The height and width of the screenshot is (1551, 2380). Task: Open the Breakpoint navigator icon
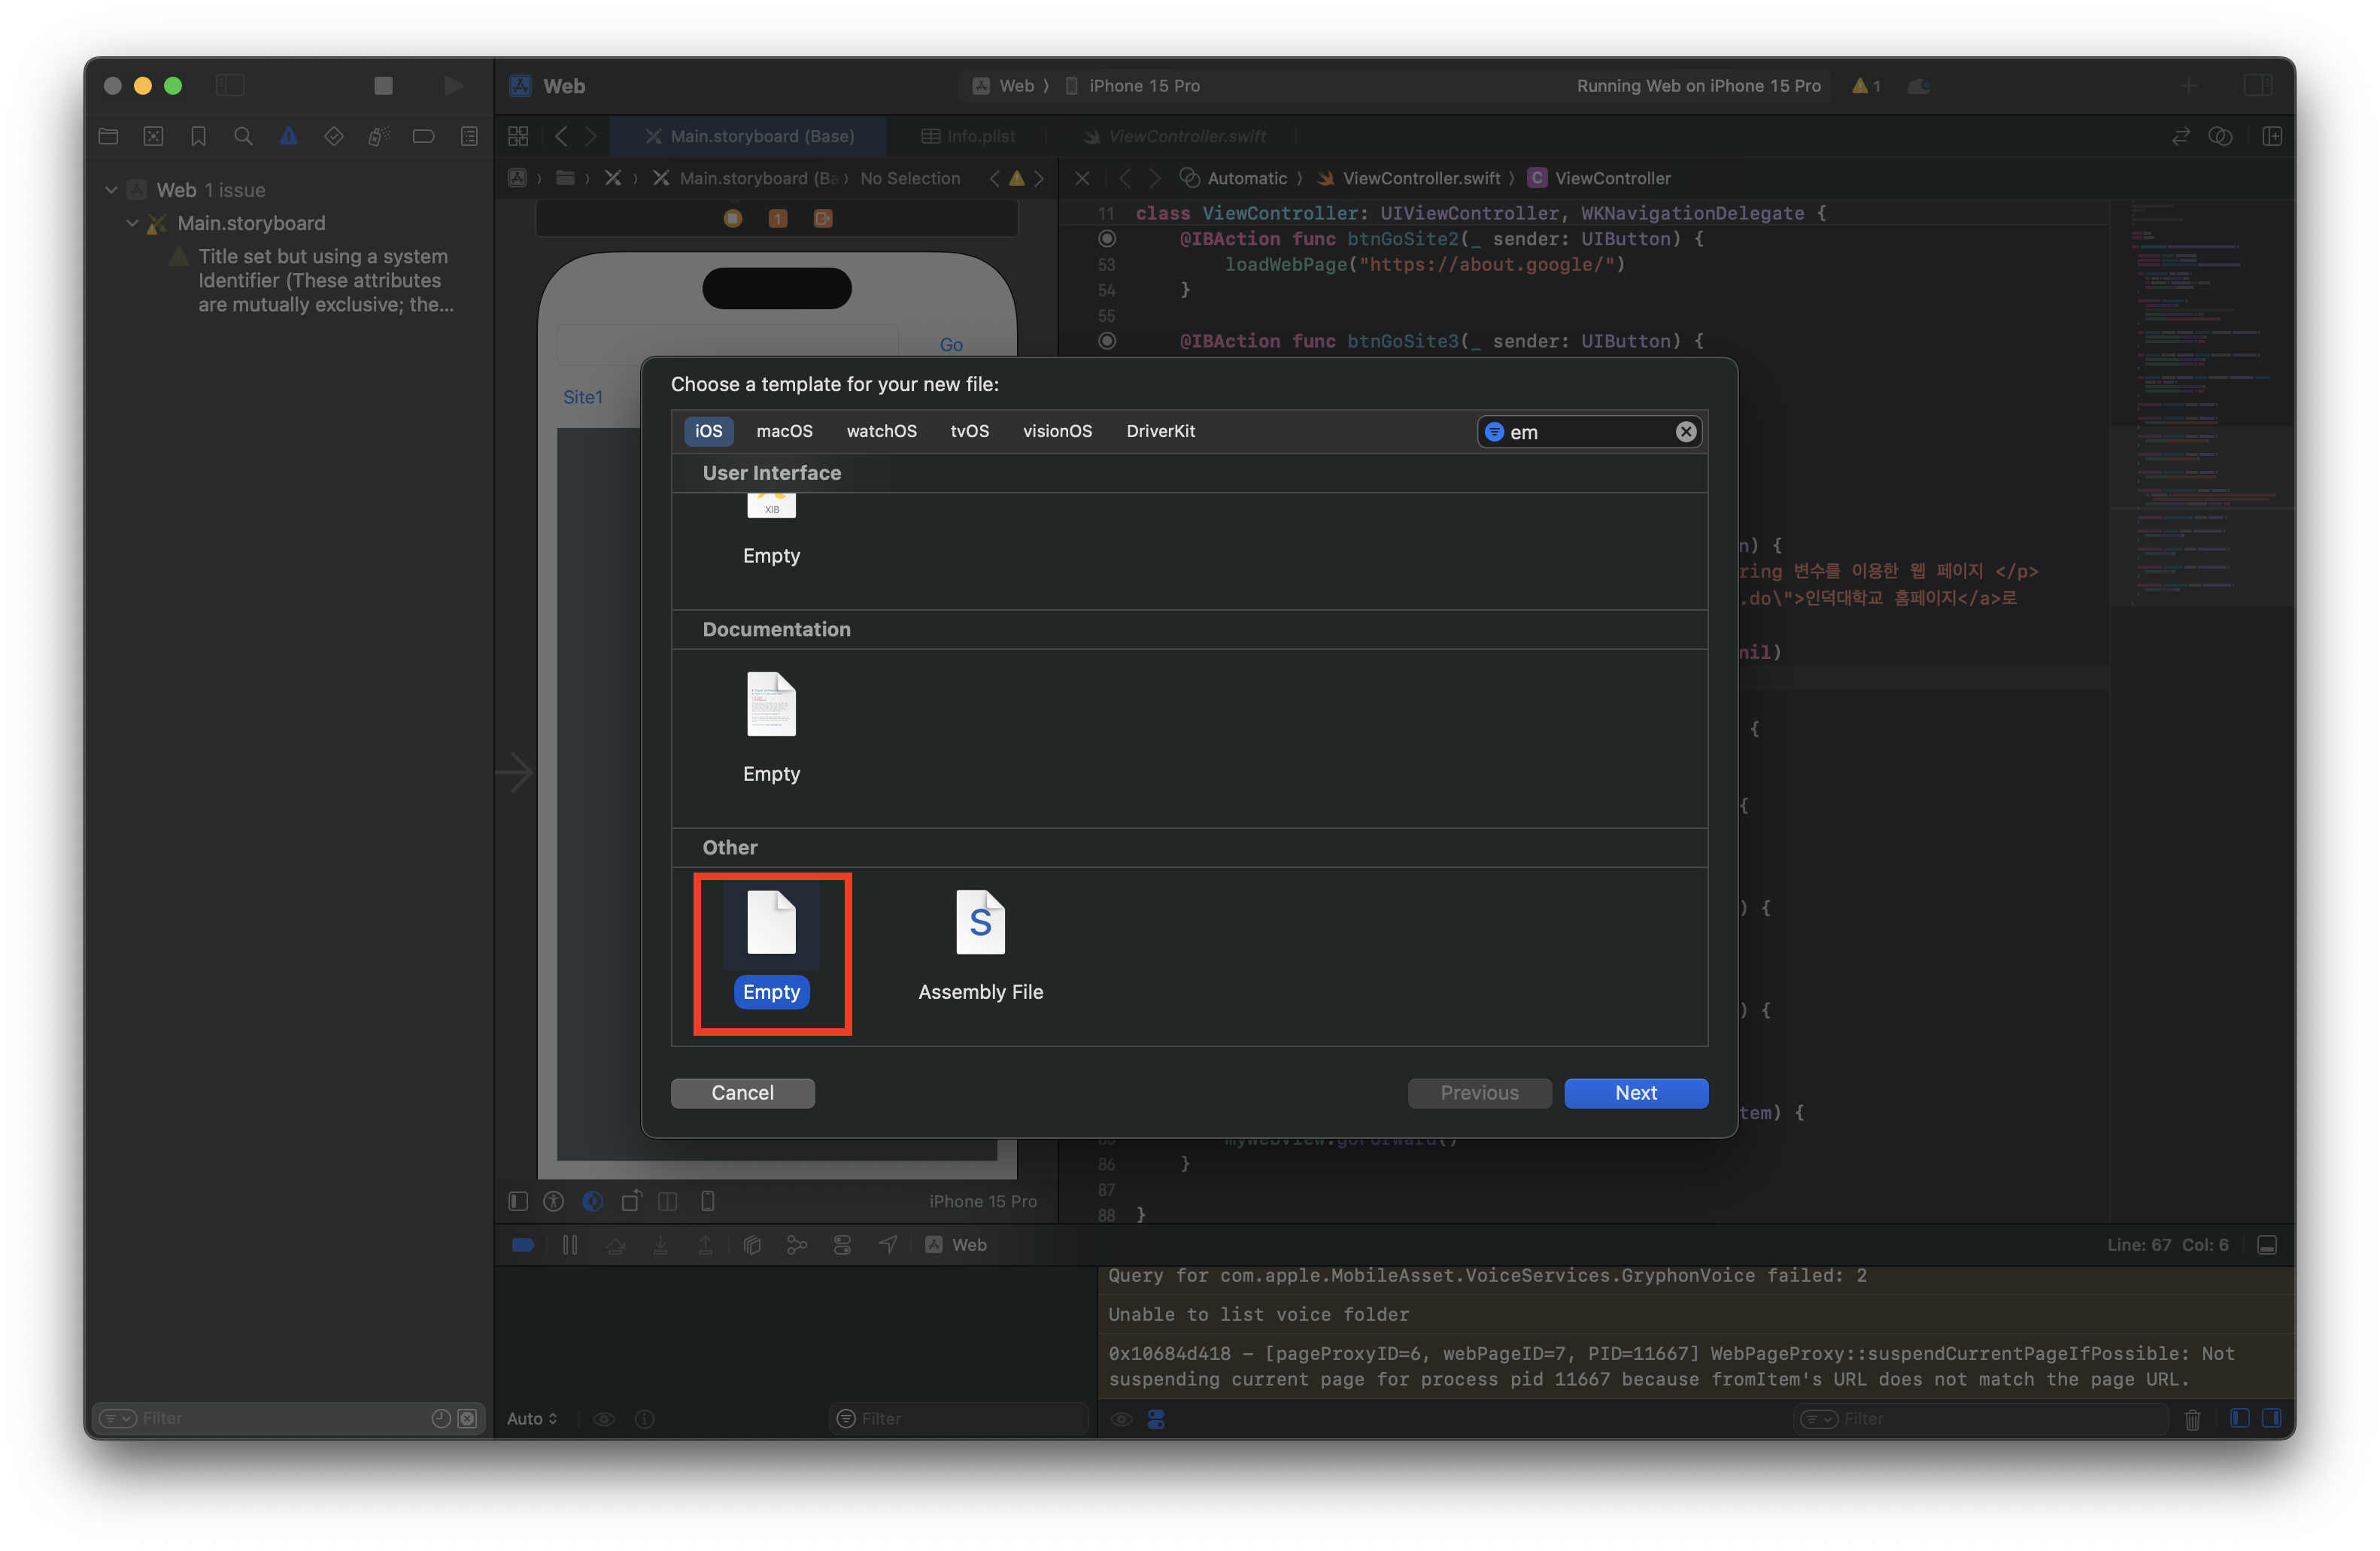pyautogui.click(x=424, y=136)
